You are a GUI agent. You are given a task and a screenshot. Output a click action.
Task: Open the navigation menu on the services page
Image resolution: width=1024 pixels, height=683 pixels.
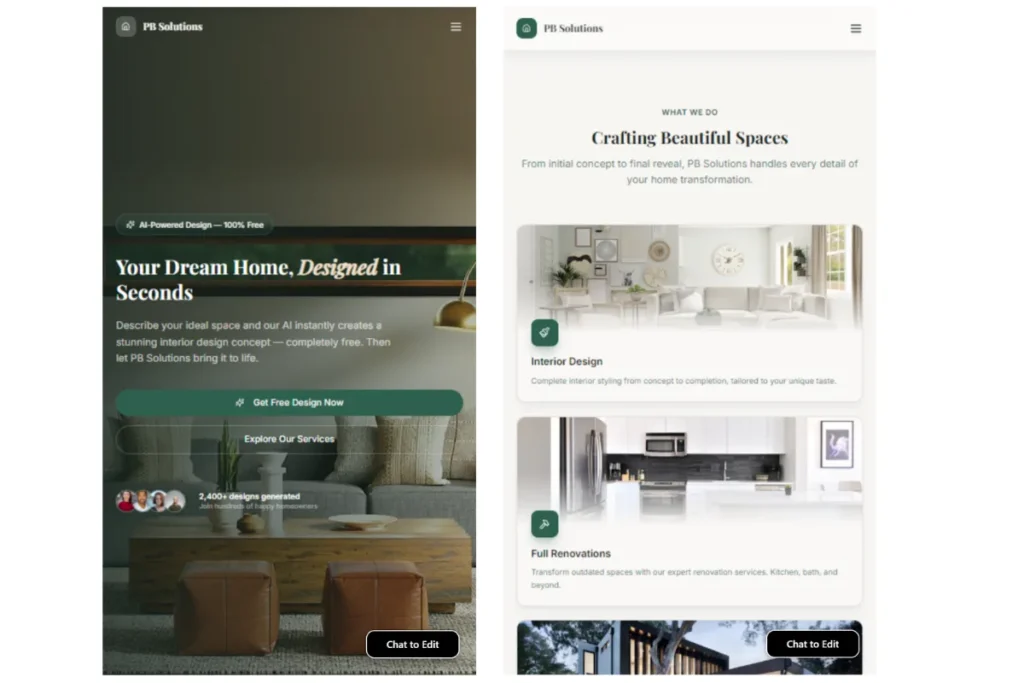click(856, 29)
